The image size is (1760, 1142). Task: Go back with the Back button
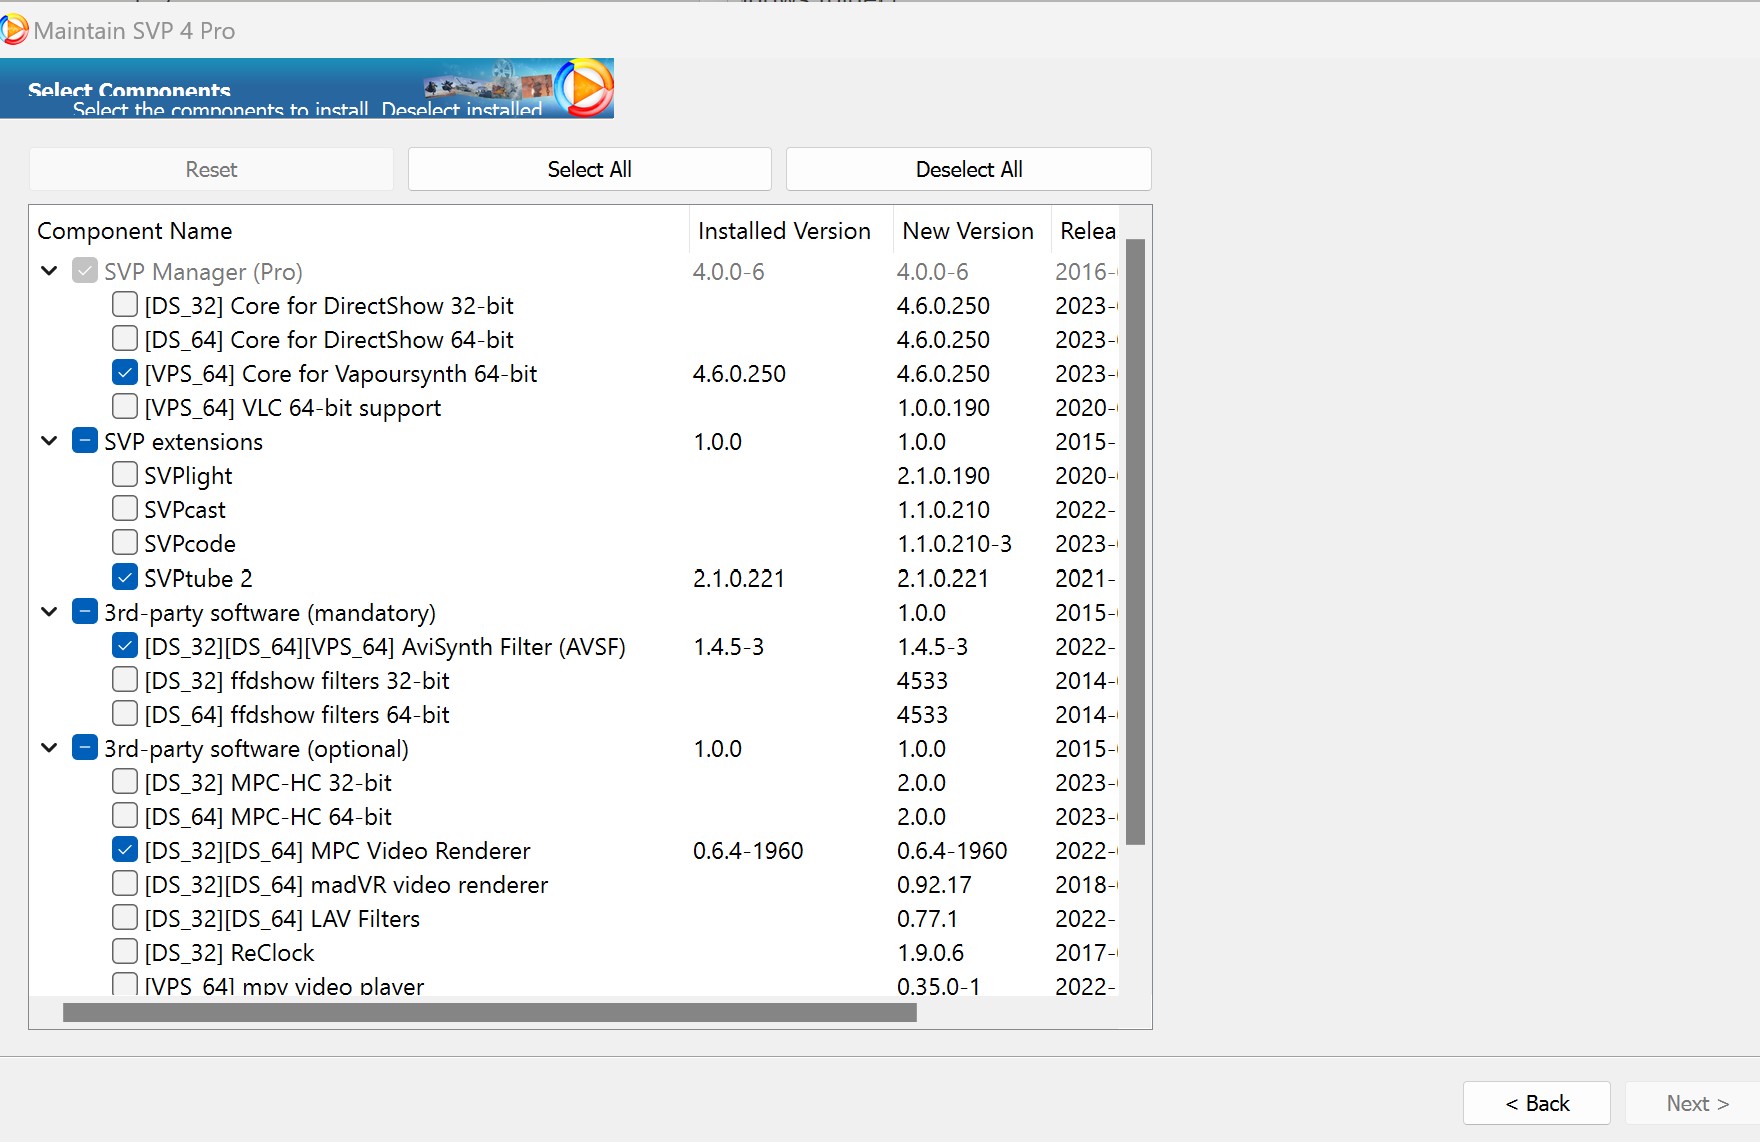(1536, 1103)
